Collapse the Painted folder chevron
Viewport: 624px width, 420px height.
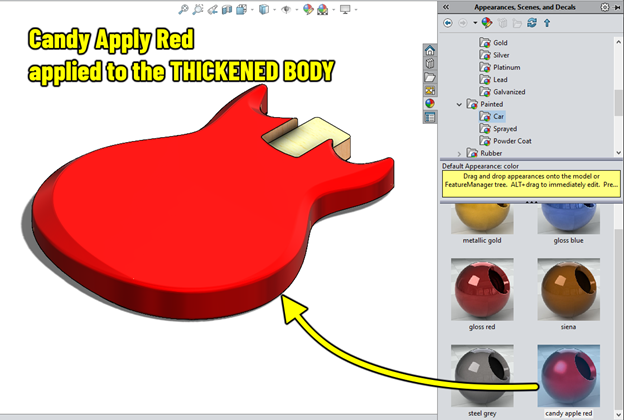pos(459,105)
